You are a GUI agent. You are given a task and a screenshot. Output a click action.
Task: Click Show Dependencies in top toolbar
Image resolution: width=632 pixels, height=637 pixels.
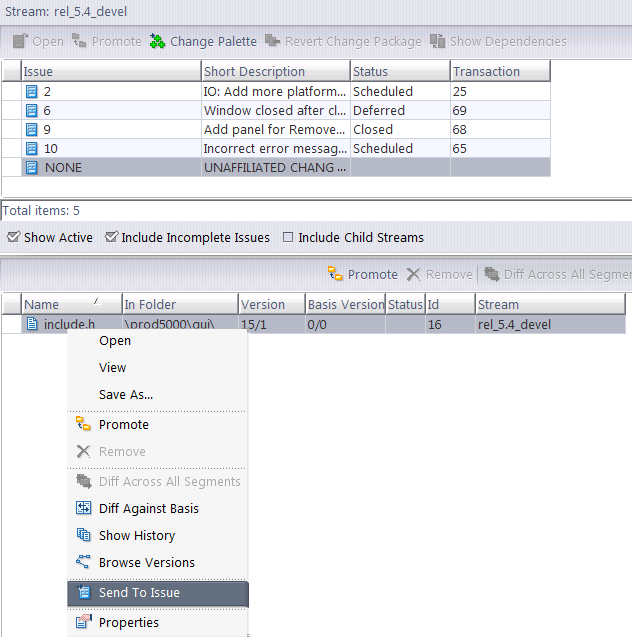pyautogui.click(x=498, y=41)
